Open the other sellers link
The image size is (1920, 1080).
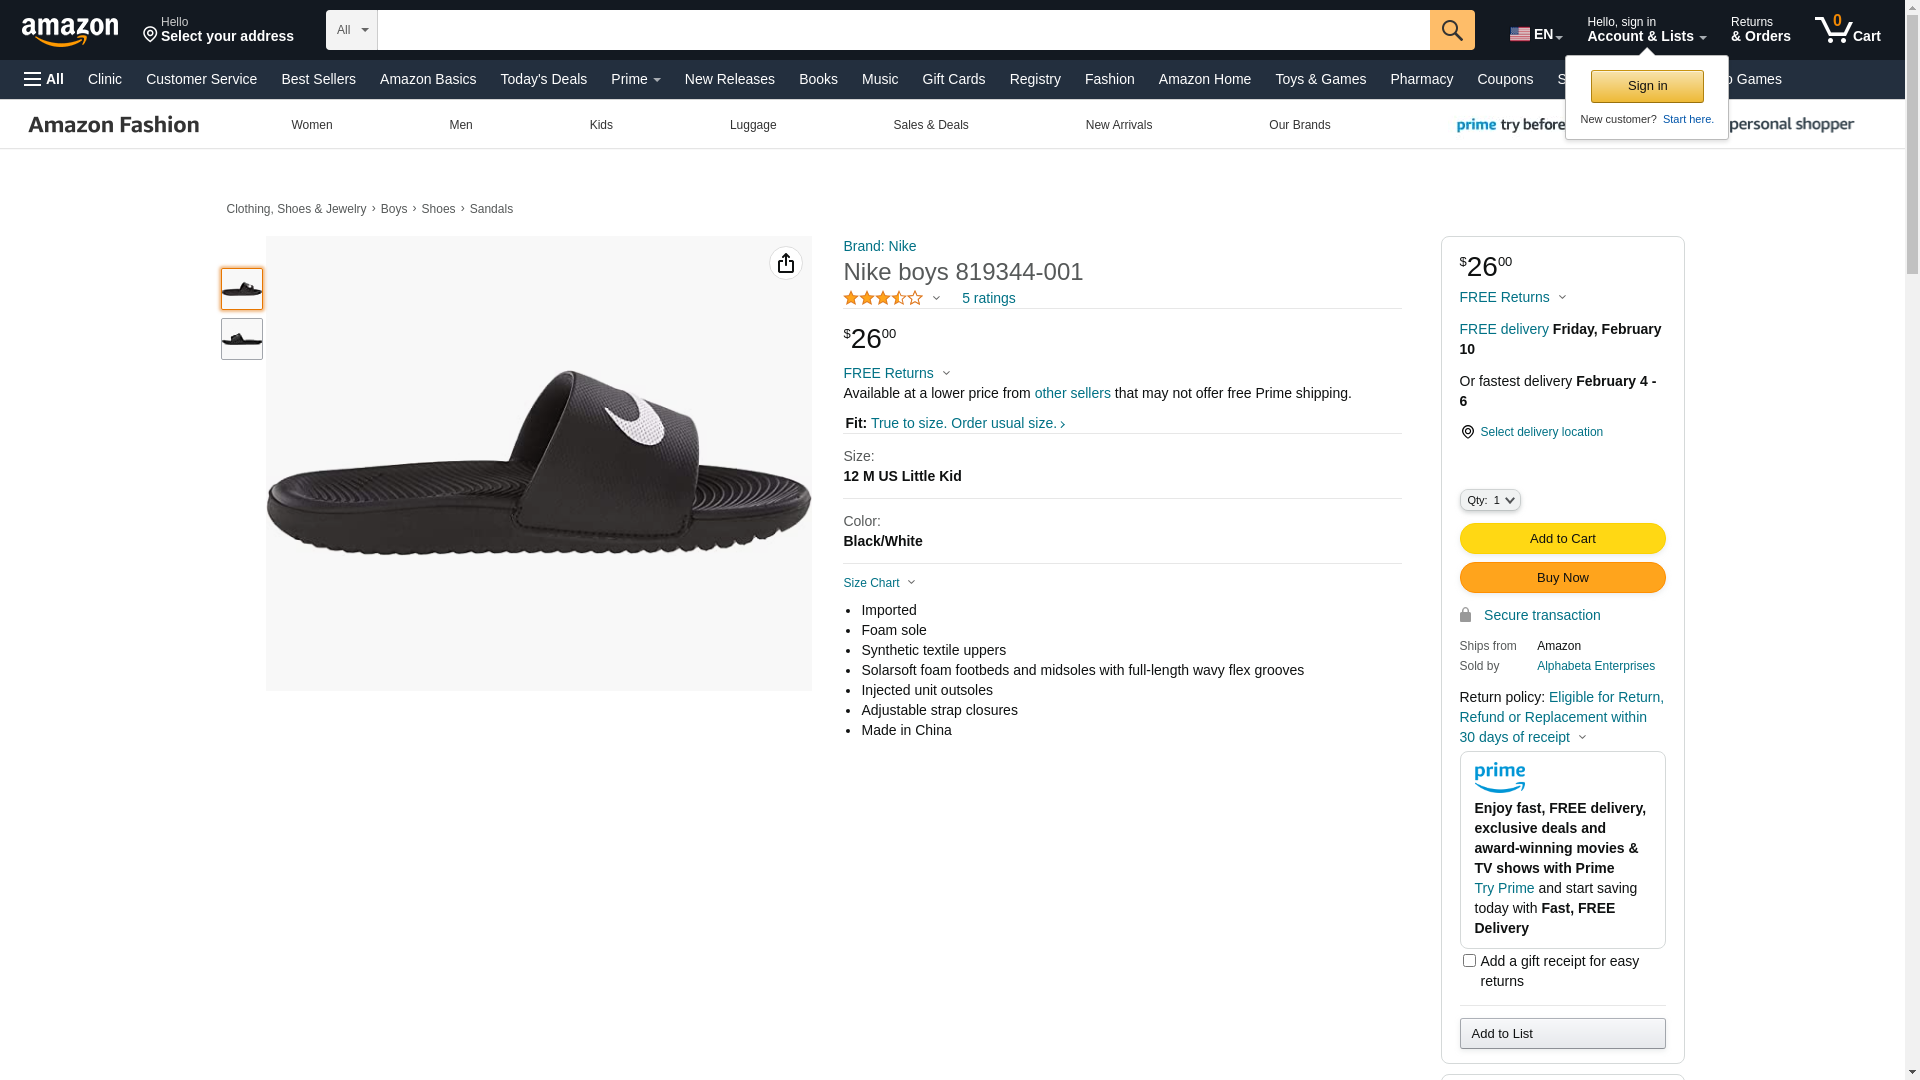click(1072, 393)
